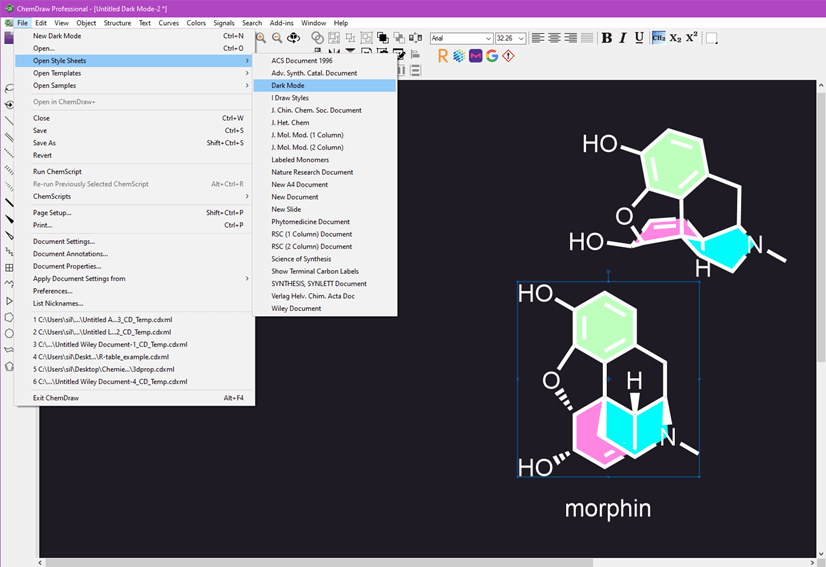Click Document Settings... in File menu

[x=134, y=241]
